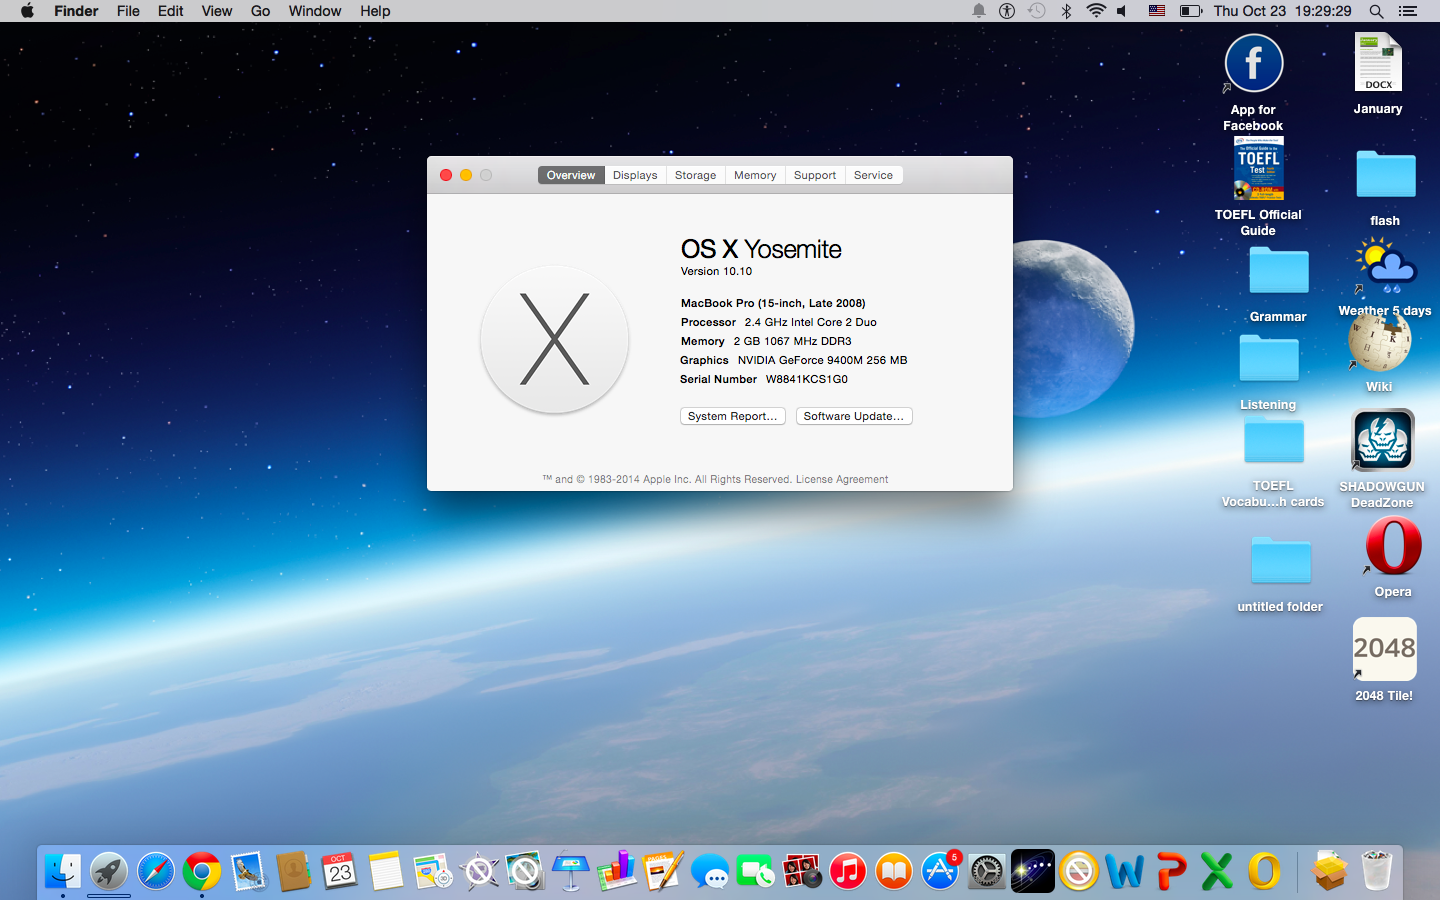Click the Wi-Fi status icon
1440x900 pixels.
click(x=1096, y=11)
